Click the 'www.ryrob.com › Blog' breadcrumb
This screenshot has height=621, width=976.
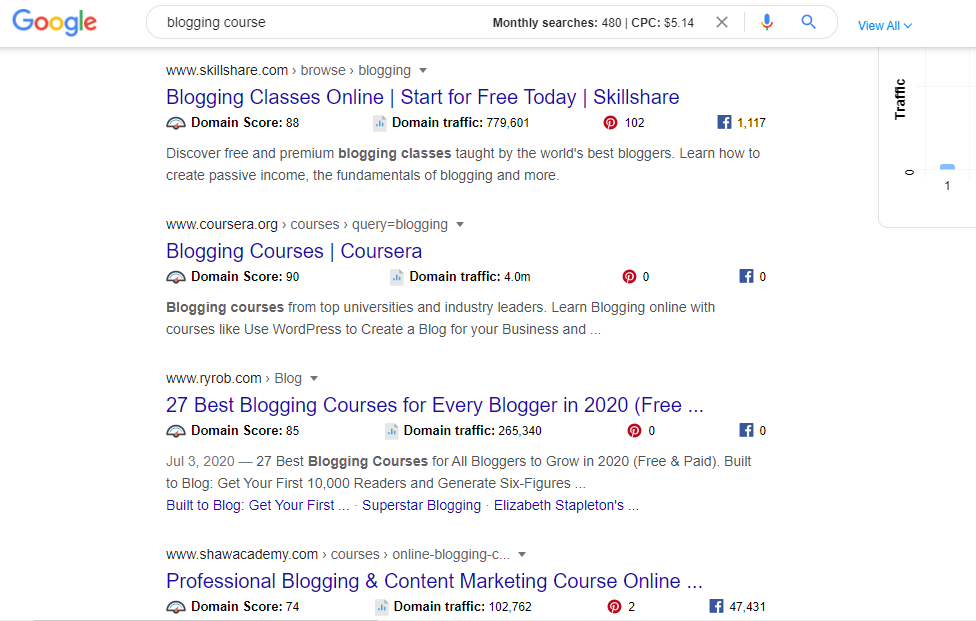coord(234,378)
